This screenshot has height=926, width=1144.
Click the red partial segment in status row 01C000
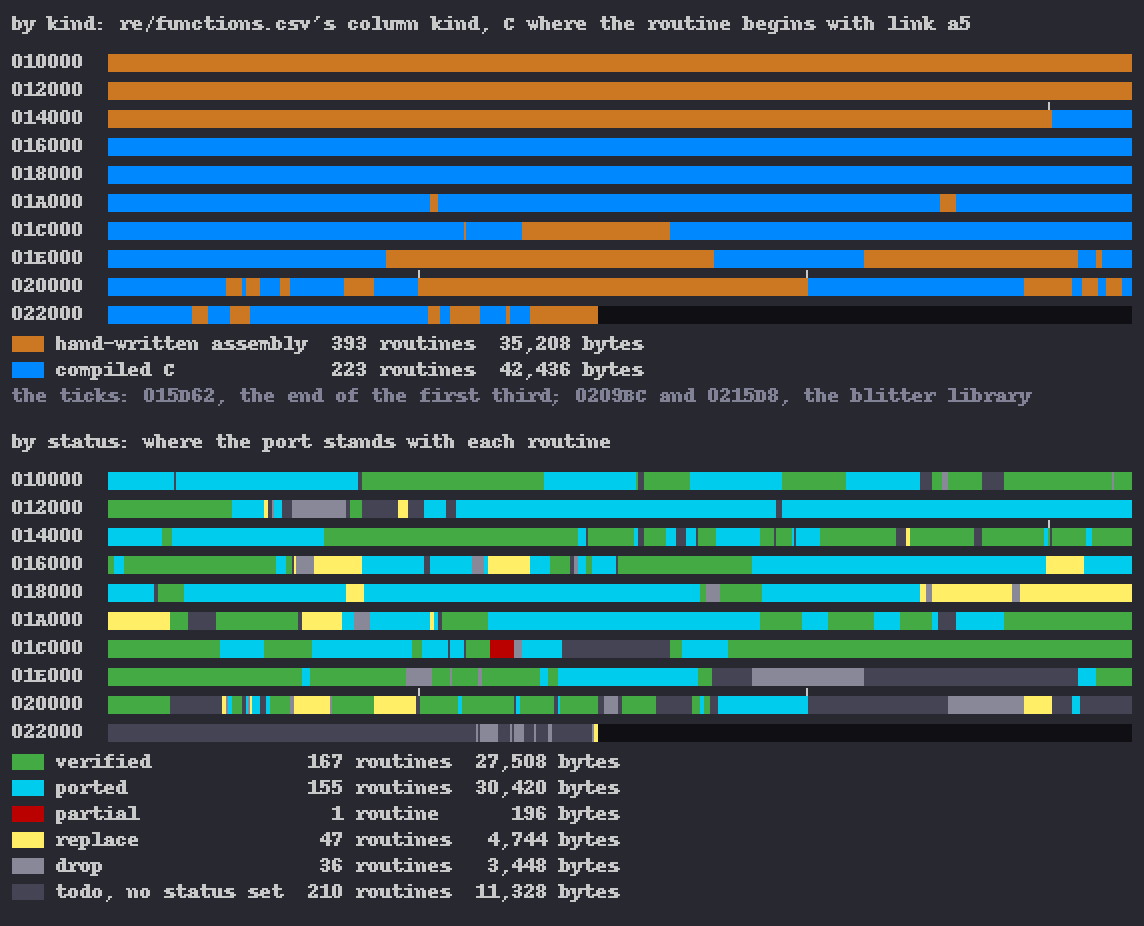[x=502, y=649]
